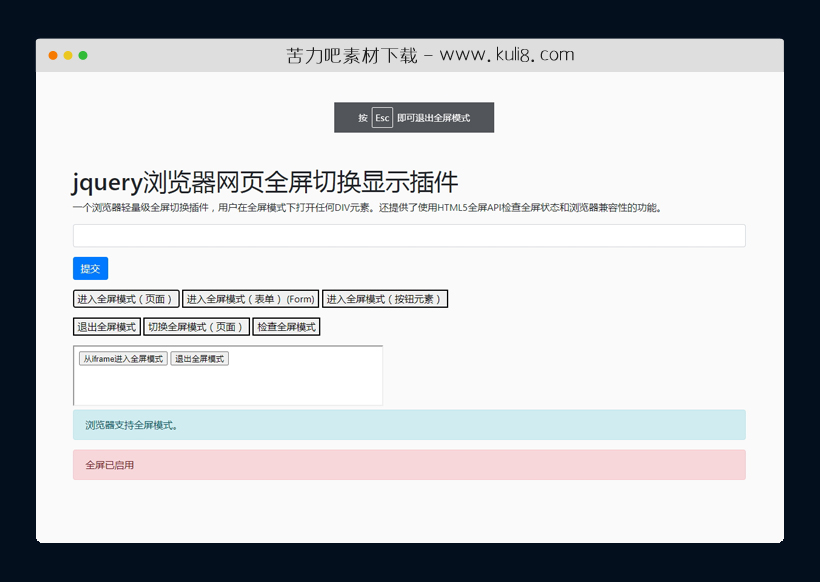The image size is (820, 582).
Task: Click the 检查全屏模式 button
Action: point(286,326)
